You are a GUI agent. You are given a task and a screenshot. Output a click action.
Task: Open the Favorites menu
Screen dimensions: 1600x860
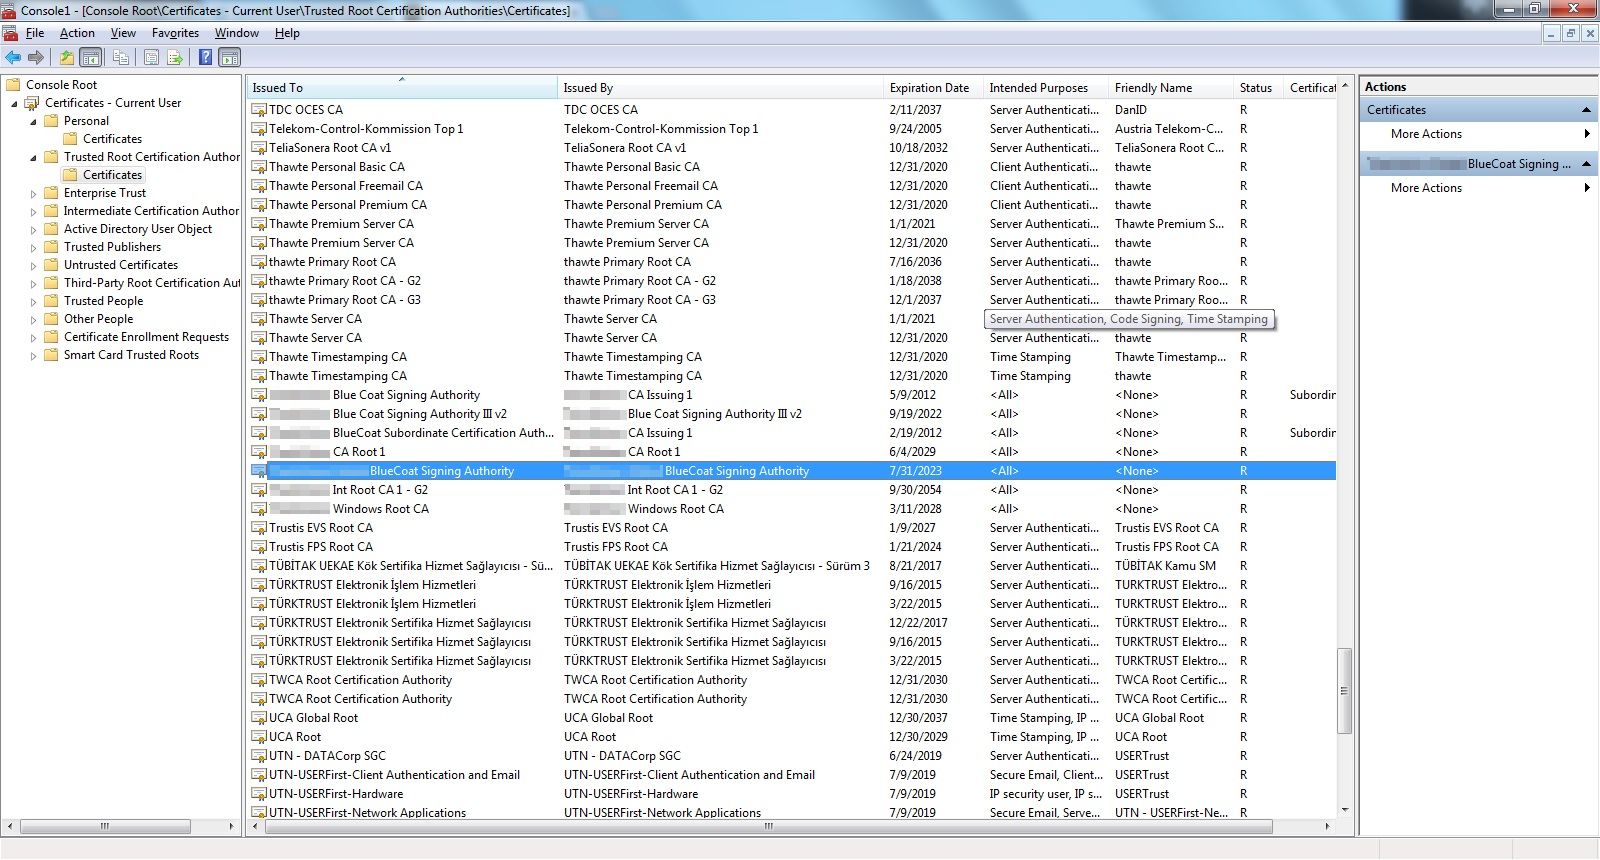[x=175, y=33]
